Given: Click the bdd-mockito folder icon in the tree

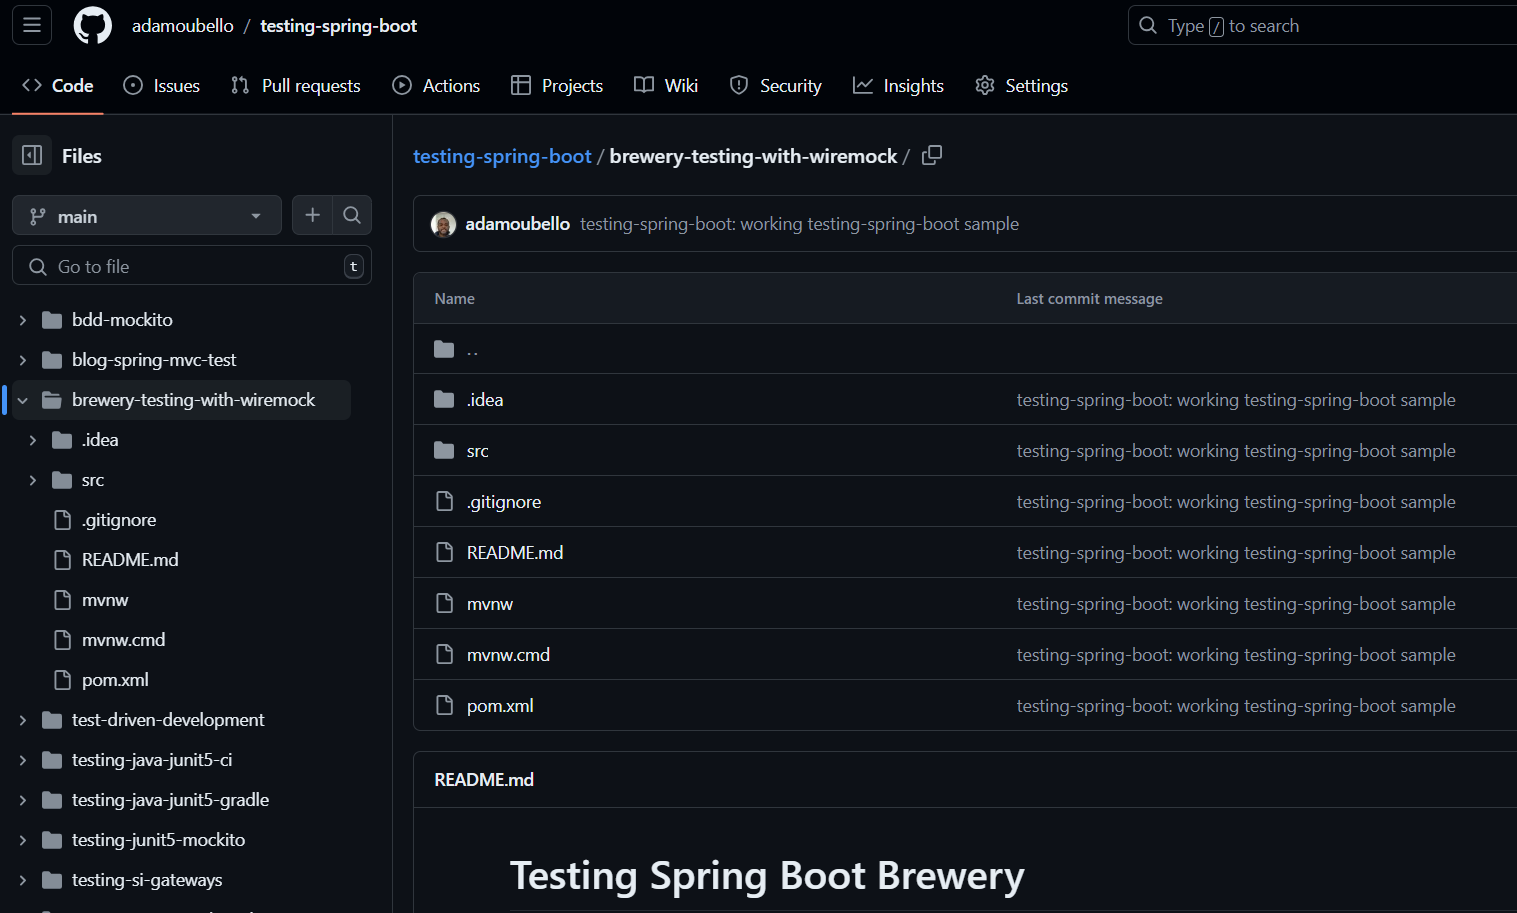Looking at the screenshot, I should [x=52, y=320].
